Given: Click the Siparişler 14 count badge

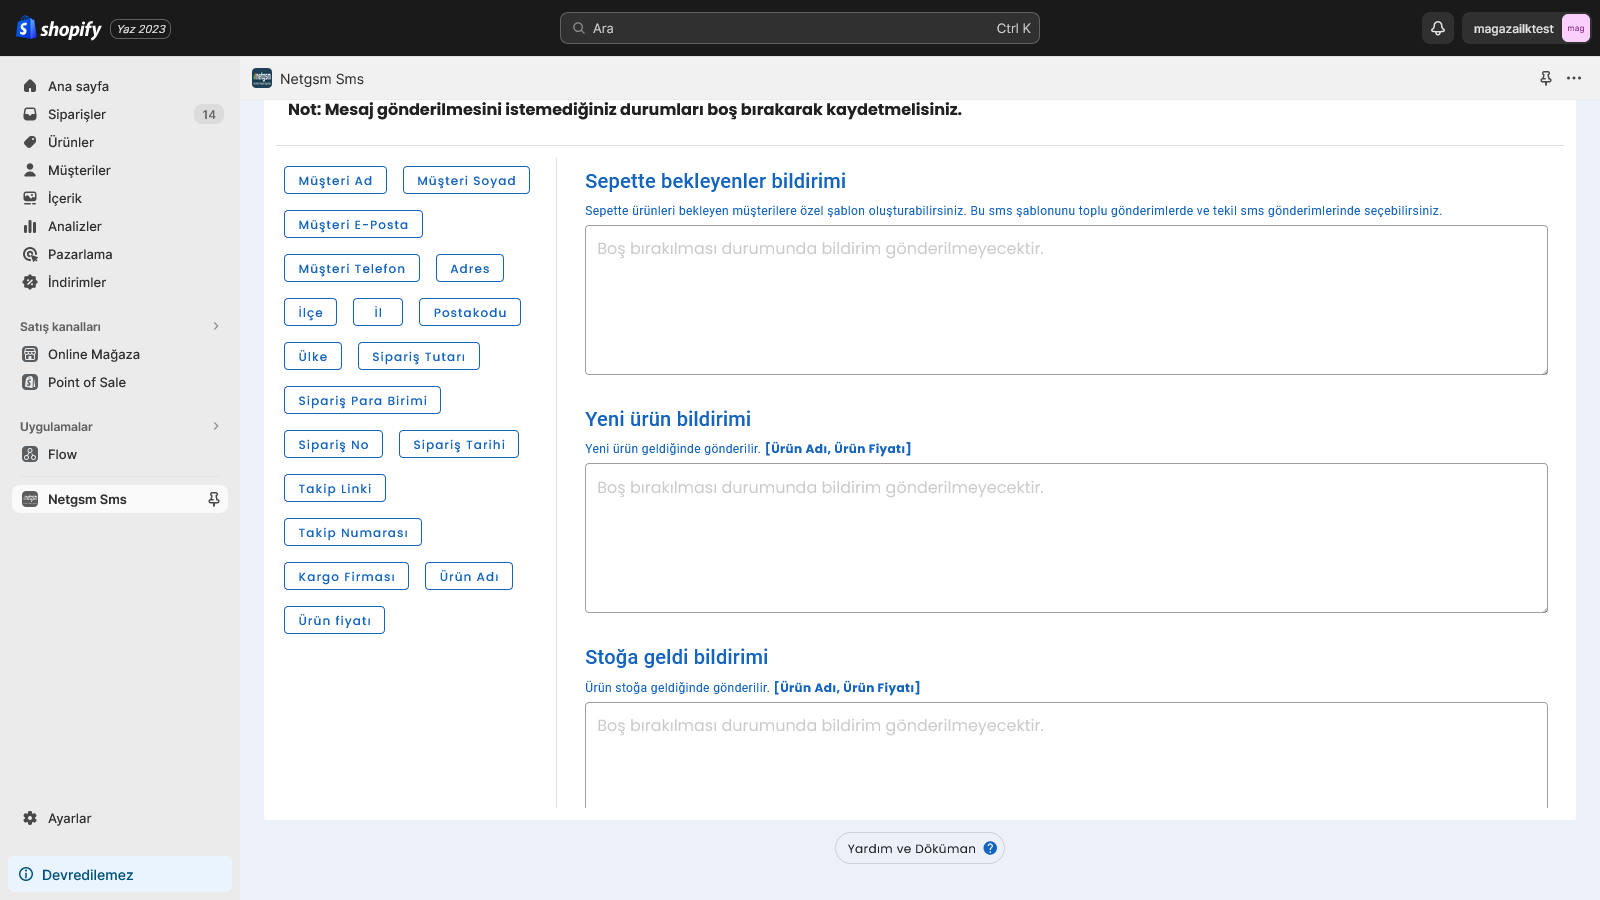Looking at the screenshot, I should click(x=209, y=114).
